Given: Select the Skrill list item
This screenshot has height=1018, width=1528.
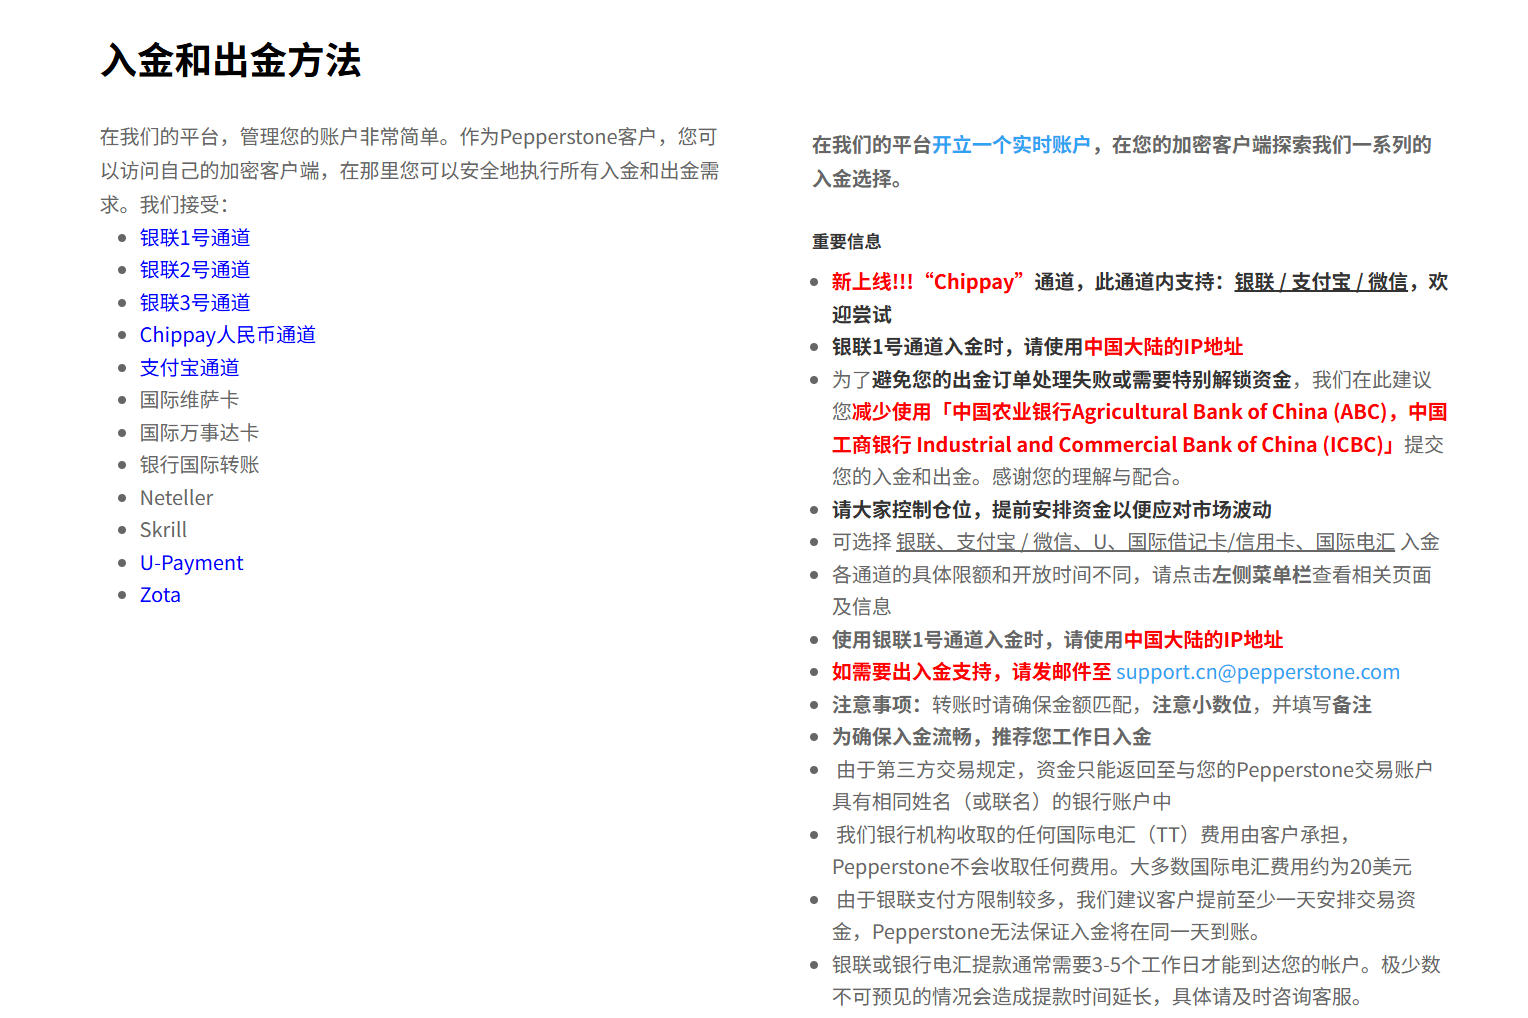Looking at the screenshot, I should click(163, 530).
